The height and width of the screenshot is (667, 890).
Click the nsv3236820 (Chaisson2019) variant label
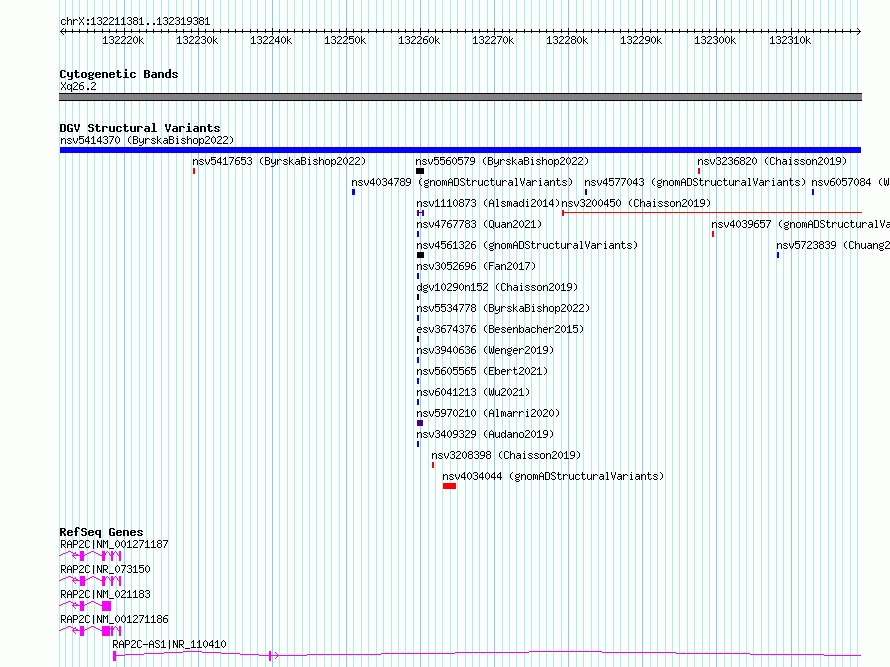[x=772, y=161]
